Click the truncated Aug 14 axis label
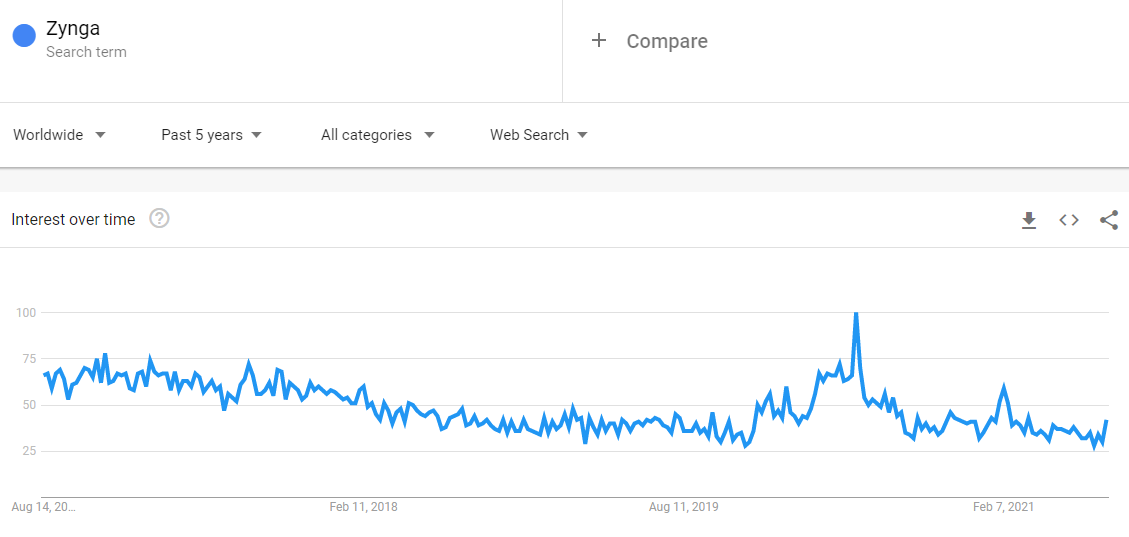Image resolution: width=1129 pixels, height=537 pixels. [x=44, y=507]
